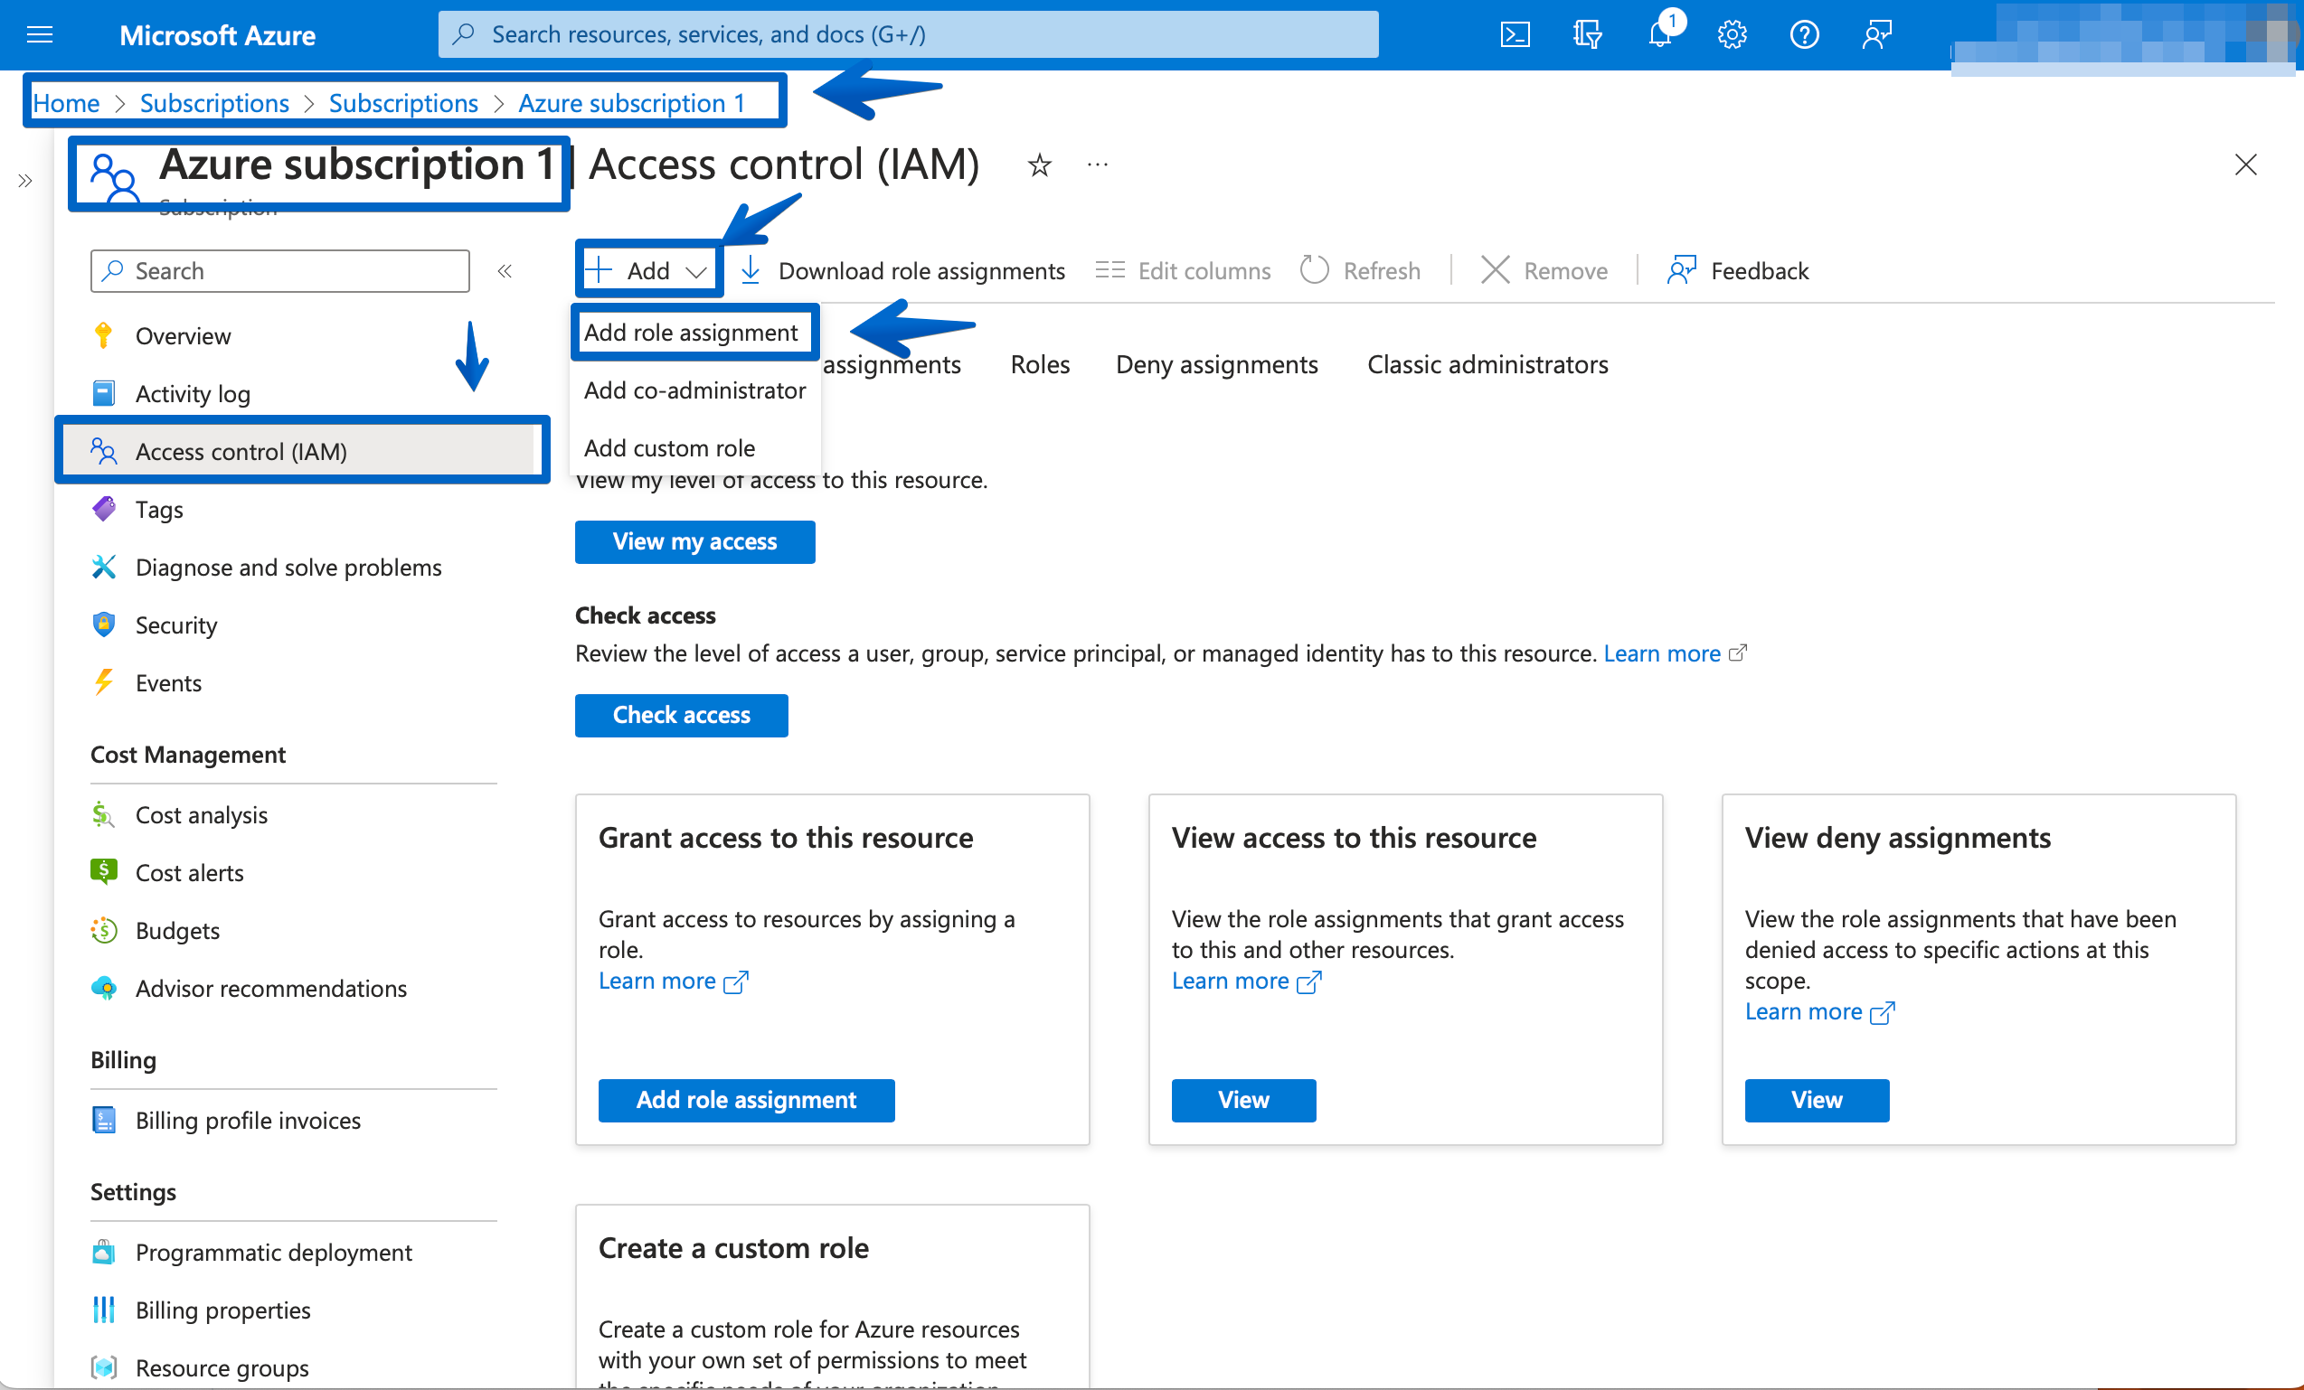Open the Classic administrators tab
This screenshot has width=2304, height=1390.
click(x=1487, y=364)
